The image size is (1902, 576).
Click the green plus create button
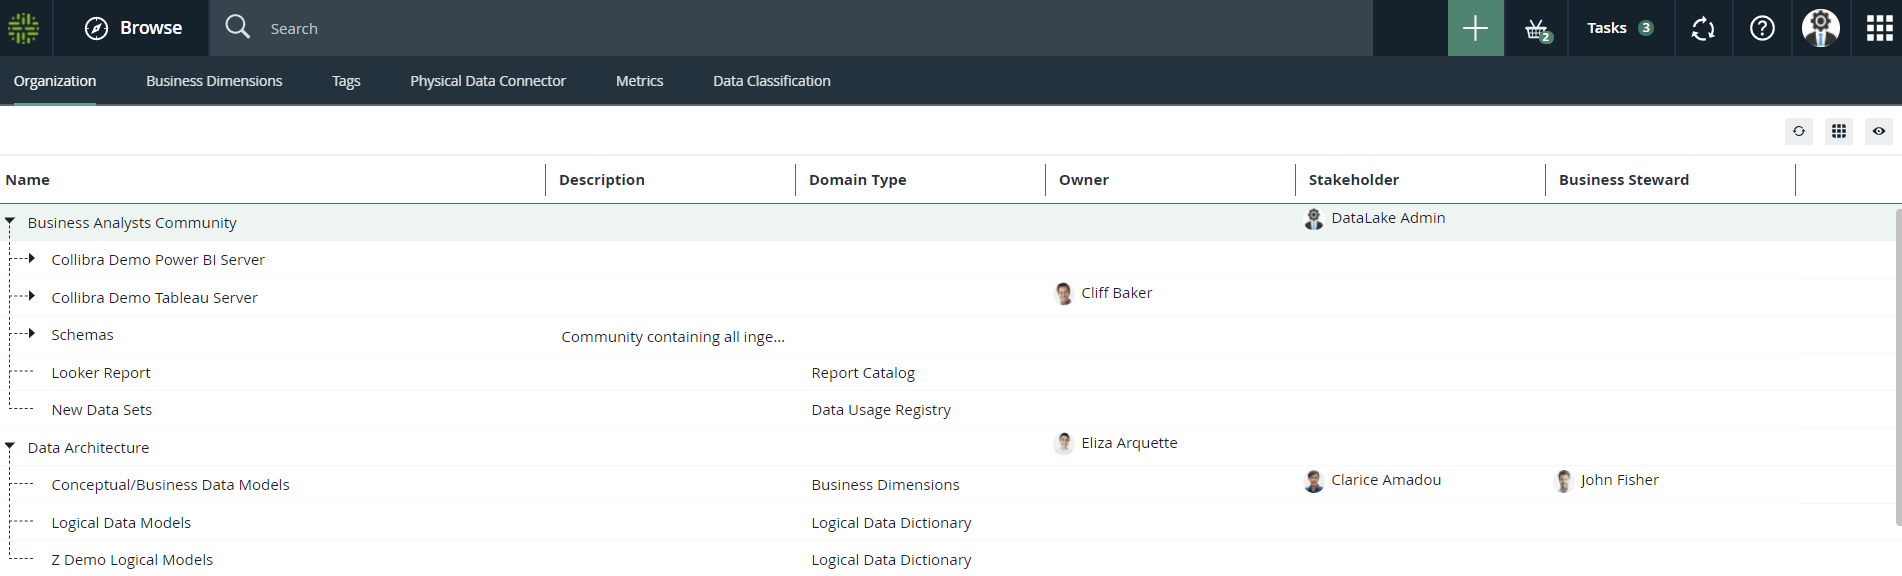[1475, 28]
